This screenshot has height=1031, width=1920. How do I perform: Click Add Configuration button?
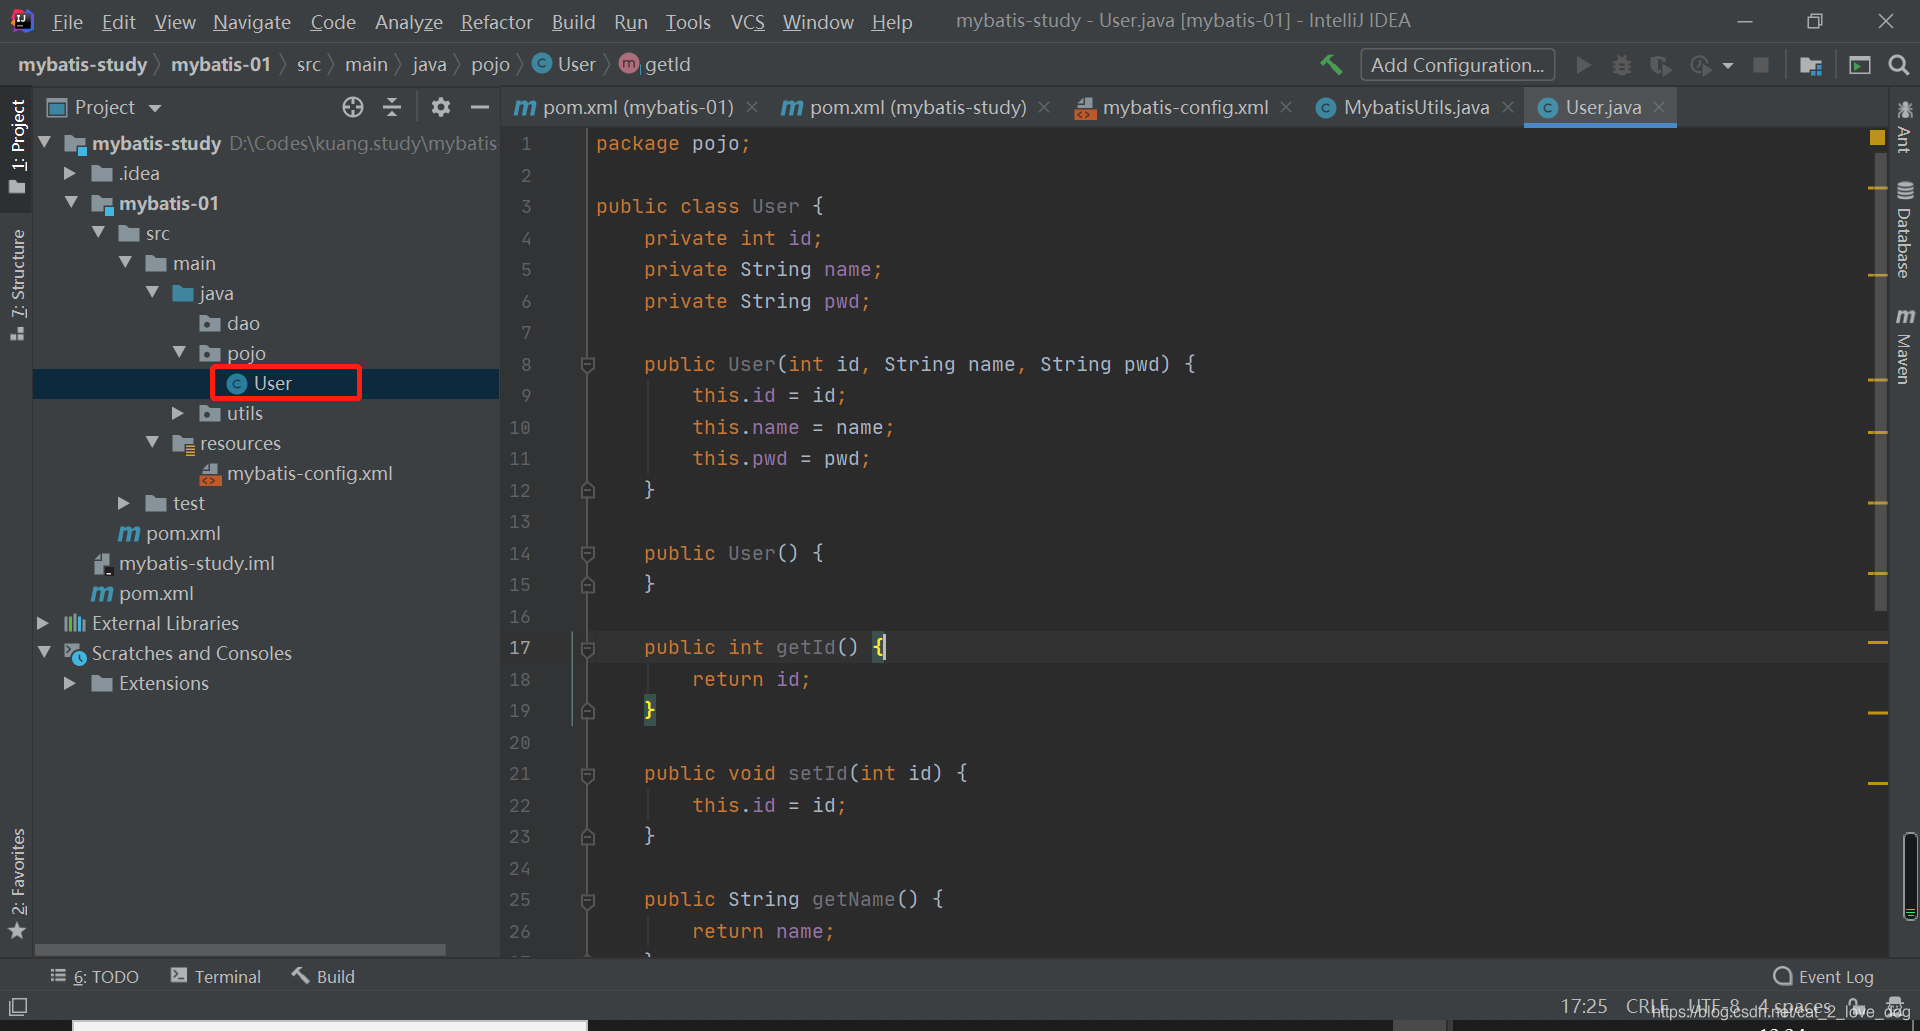click(1457, 65)
